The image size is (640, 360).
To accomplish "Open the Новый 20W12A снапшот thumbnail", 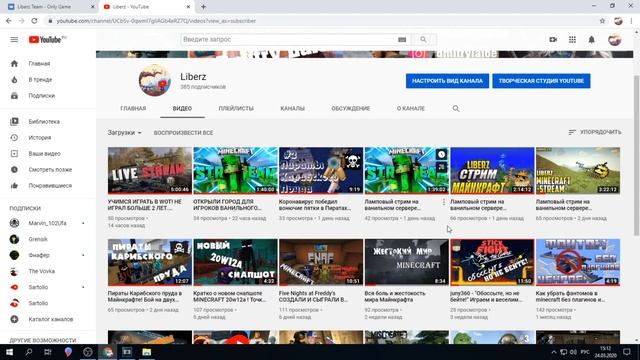I will (x=235, y=262).
